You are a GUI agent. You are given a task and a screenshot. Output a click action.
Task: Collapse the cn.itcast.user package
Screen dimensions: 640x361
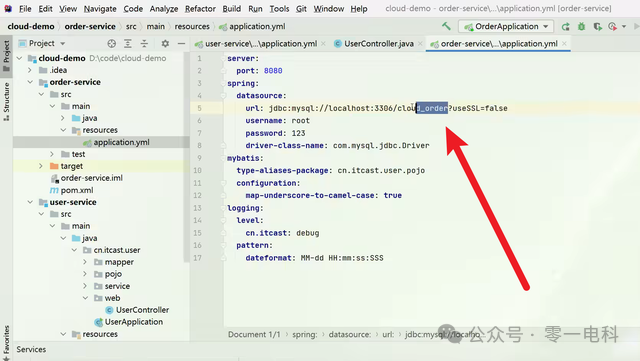coord(74,250)
